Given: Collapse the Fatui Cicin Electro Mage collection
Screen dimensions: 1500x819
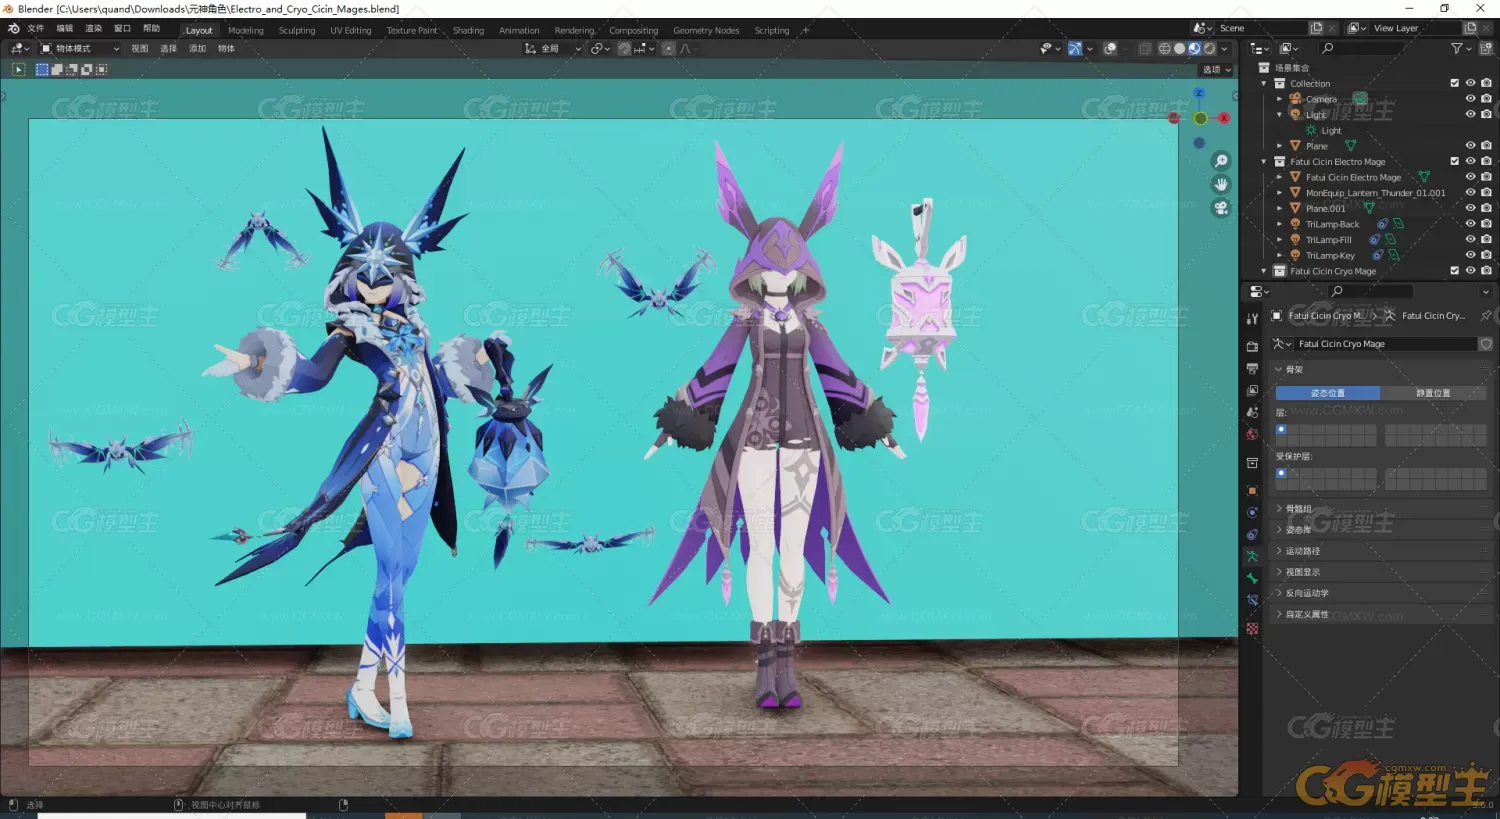Looking at the screenshot, I should click(x=1264, y=161).
